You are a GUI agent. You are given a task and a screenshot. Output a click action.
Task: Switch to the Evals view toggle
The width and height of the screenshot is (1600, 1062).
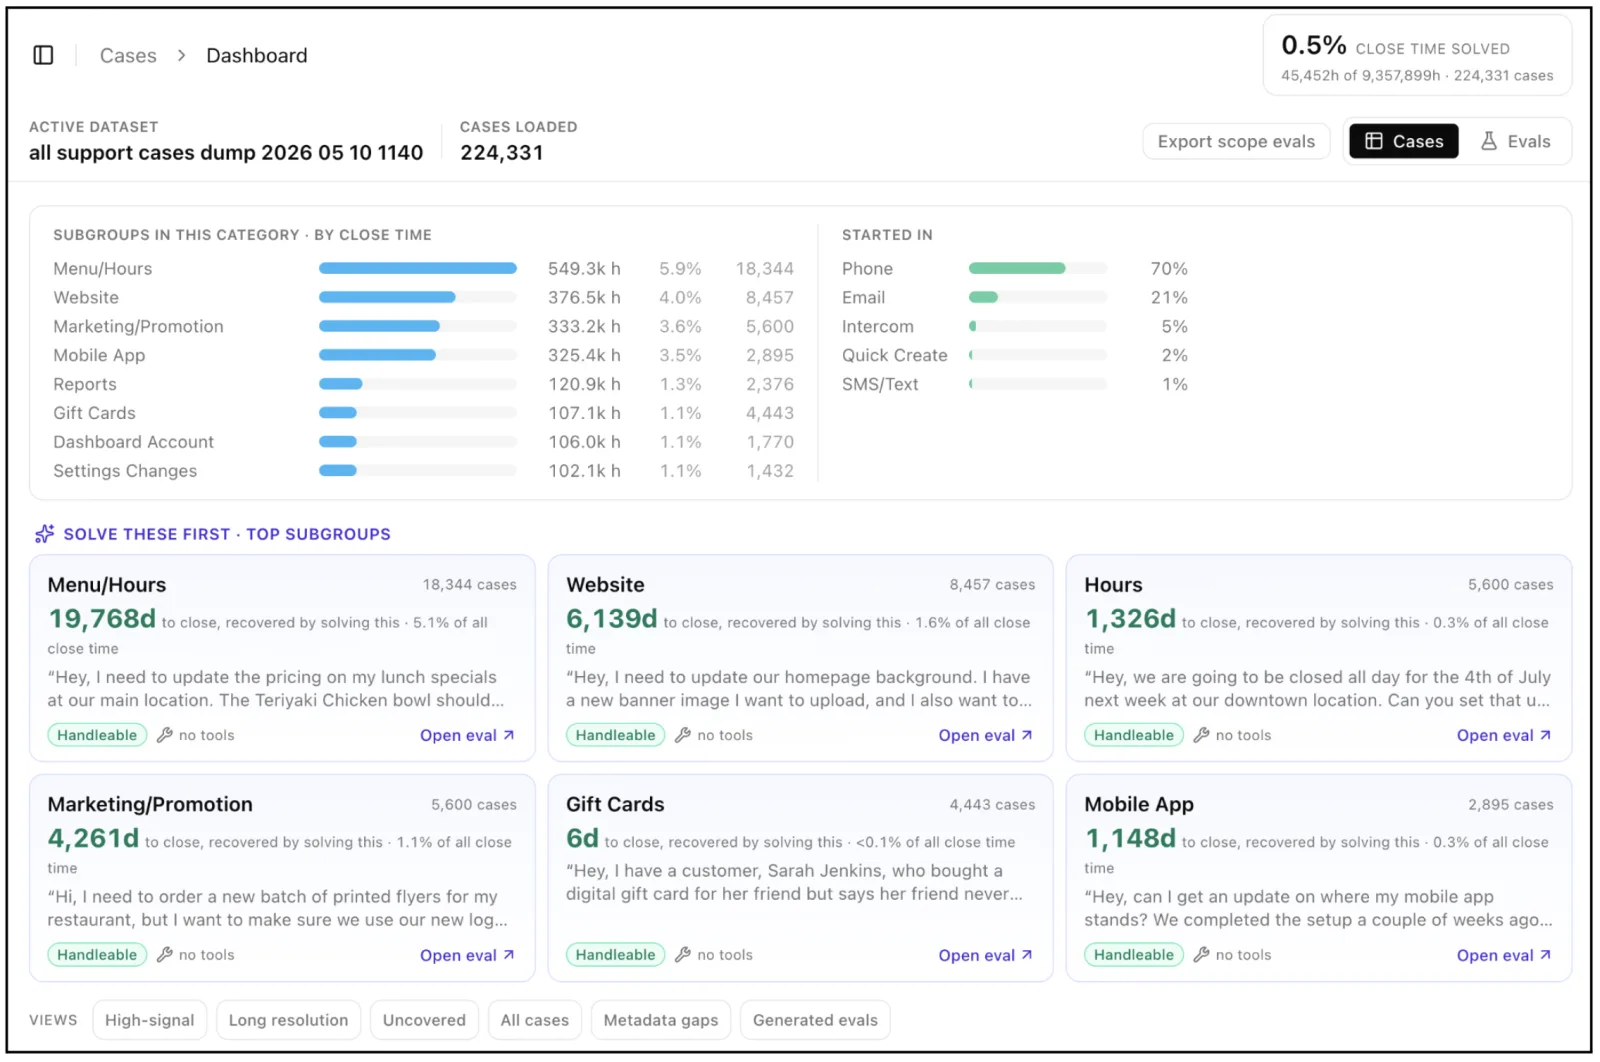pos(1515,141)
